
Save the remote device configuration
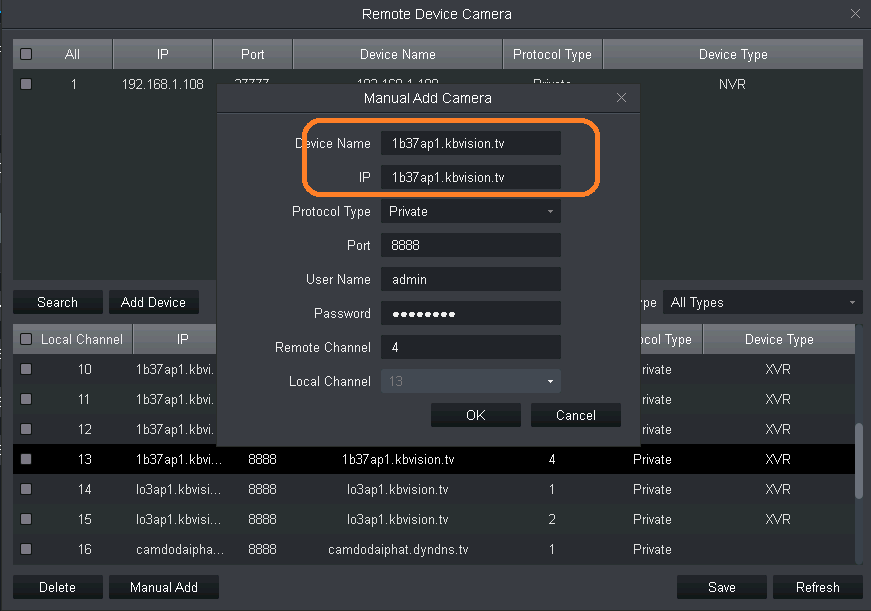tap(721, 588)
